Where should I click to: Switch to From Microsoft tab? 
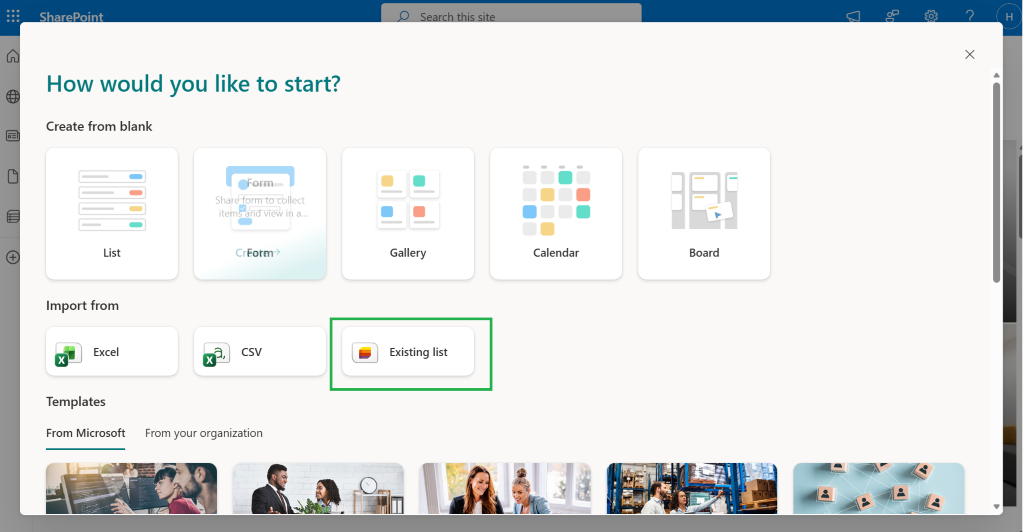click(86, 433)
